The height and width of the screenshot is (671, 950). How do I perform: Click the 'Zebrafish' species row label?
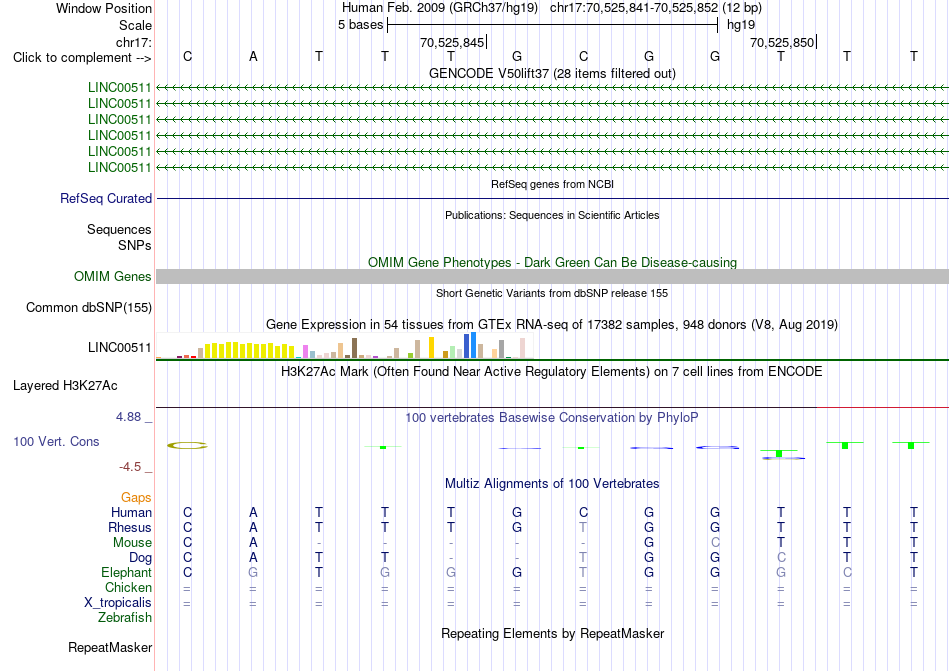(x=125, y=618)
